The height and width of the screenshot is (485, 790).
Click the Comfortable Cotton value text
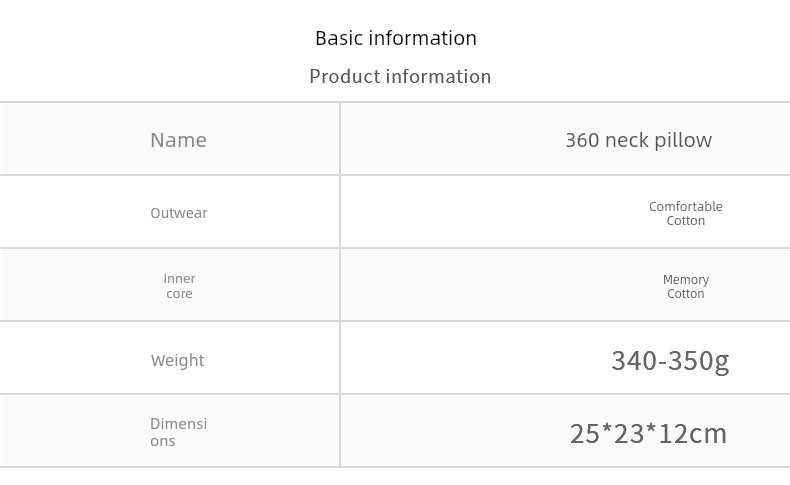click(686, 214)
